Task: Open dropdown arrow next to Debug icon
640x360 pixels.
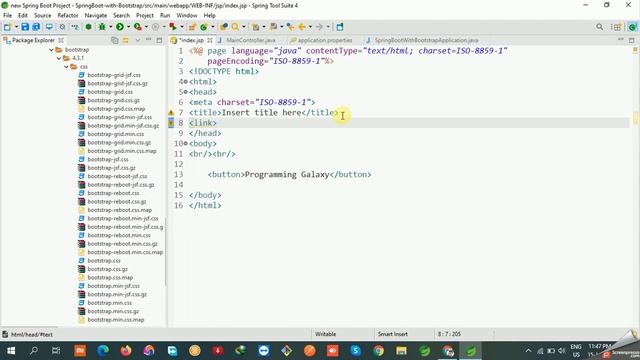Action: 111,27
